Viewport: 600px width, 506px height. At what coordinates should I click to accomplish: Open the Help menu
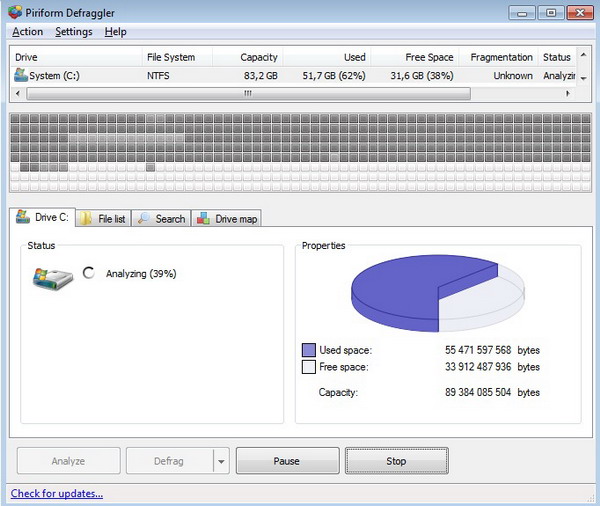pyautogui.click(x=116, y=32)
